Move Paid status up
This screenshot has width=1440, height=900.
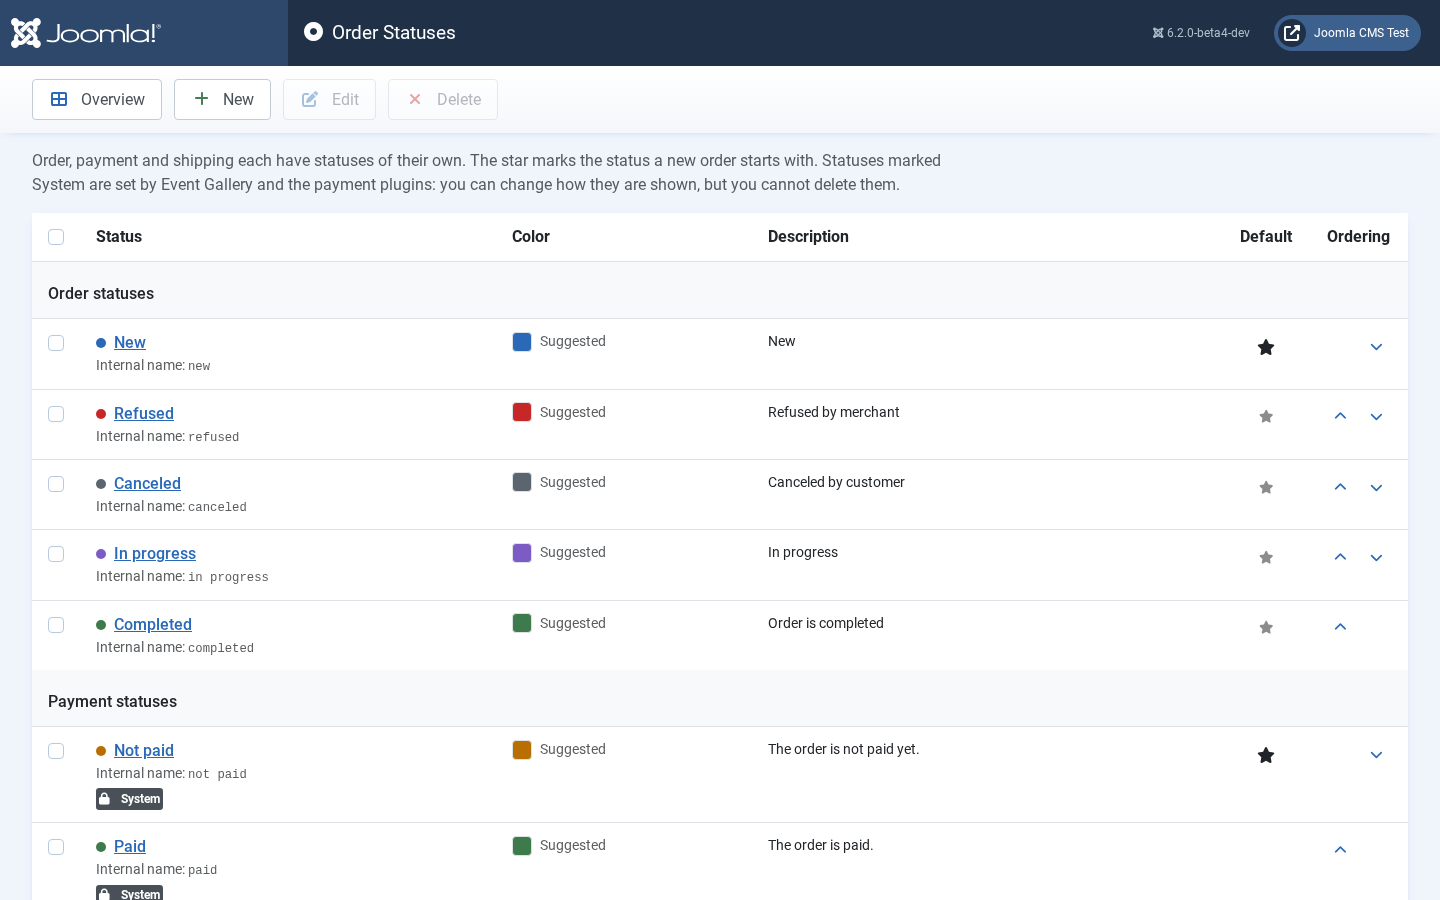tap(1340, 850)
